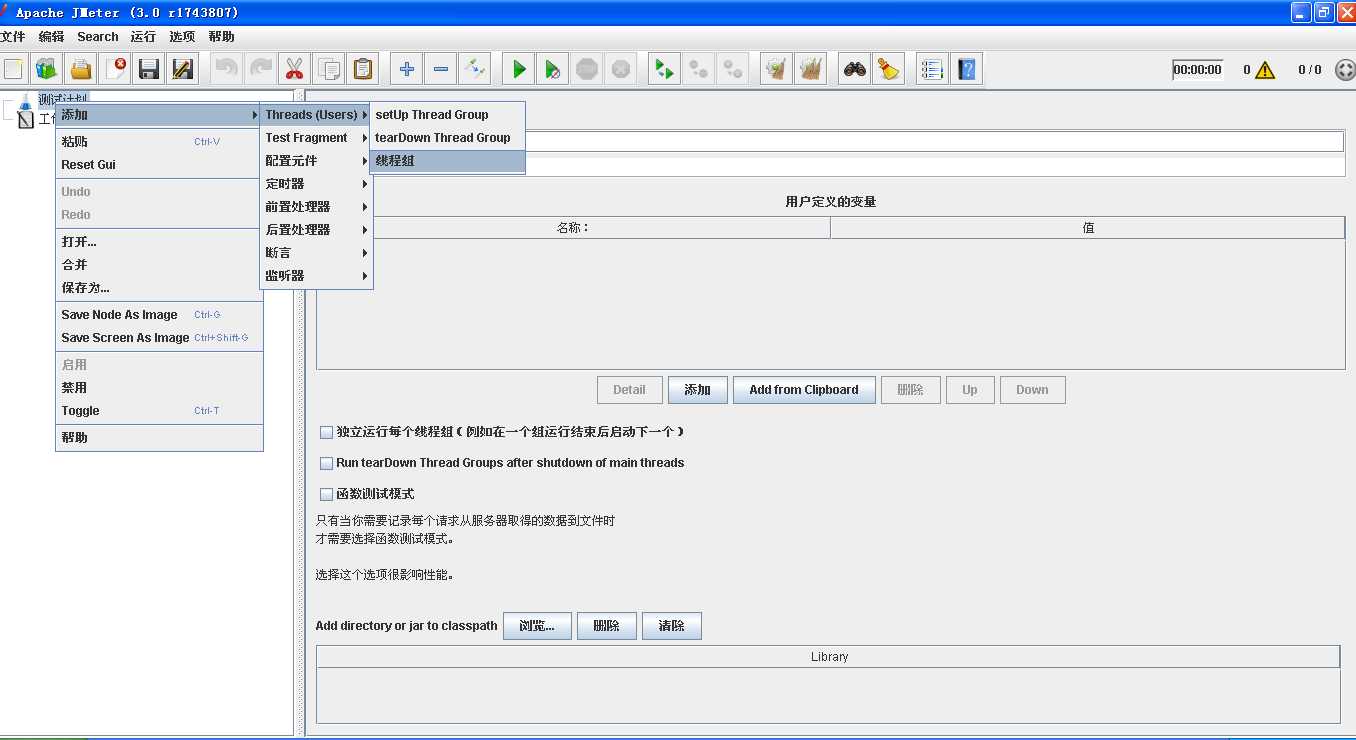The width and height of the screenshot is (1356, 740).
Task: Expand all nodes with plus icon
Action: pyautogui.click(x=406, y=69)
